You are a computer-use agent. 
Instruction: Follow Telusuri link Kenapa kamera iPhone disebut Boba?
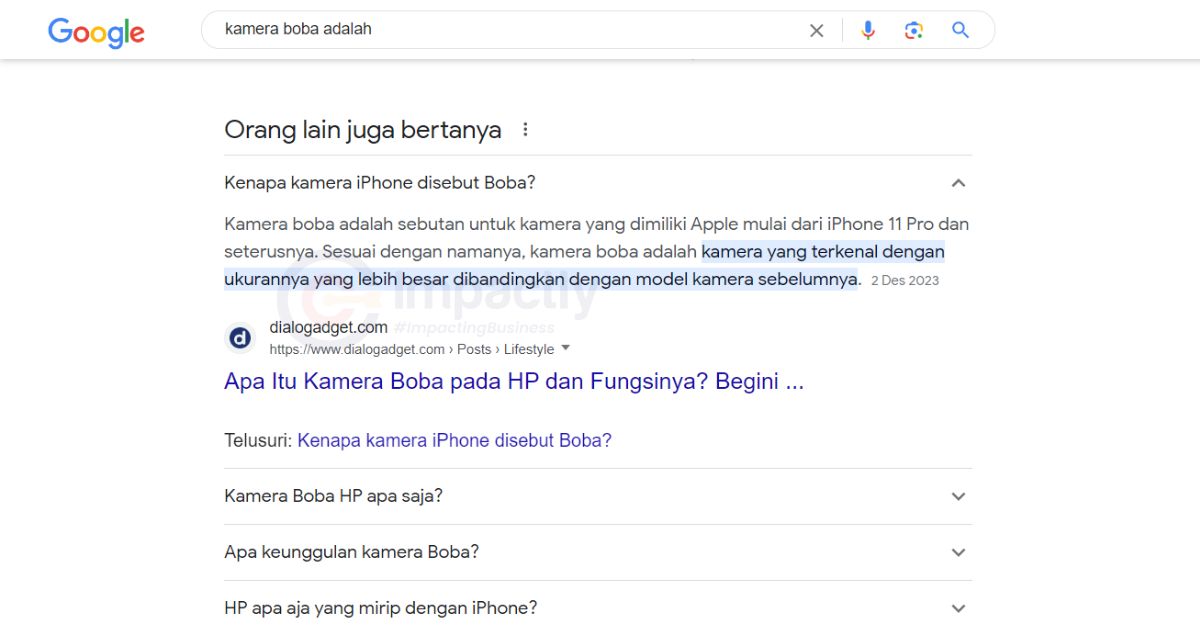pos(454,440)
